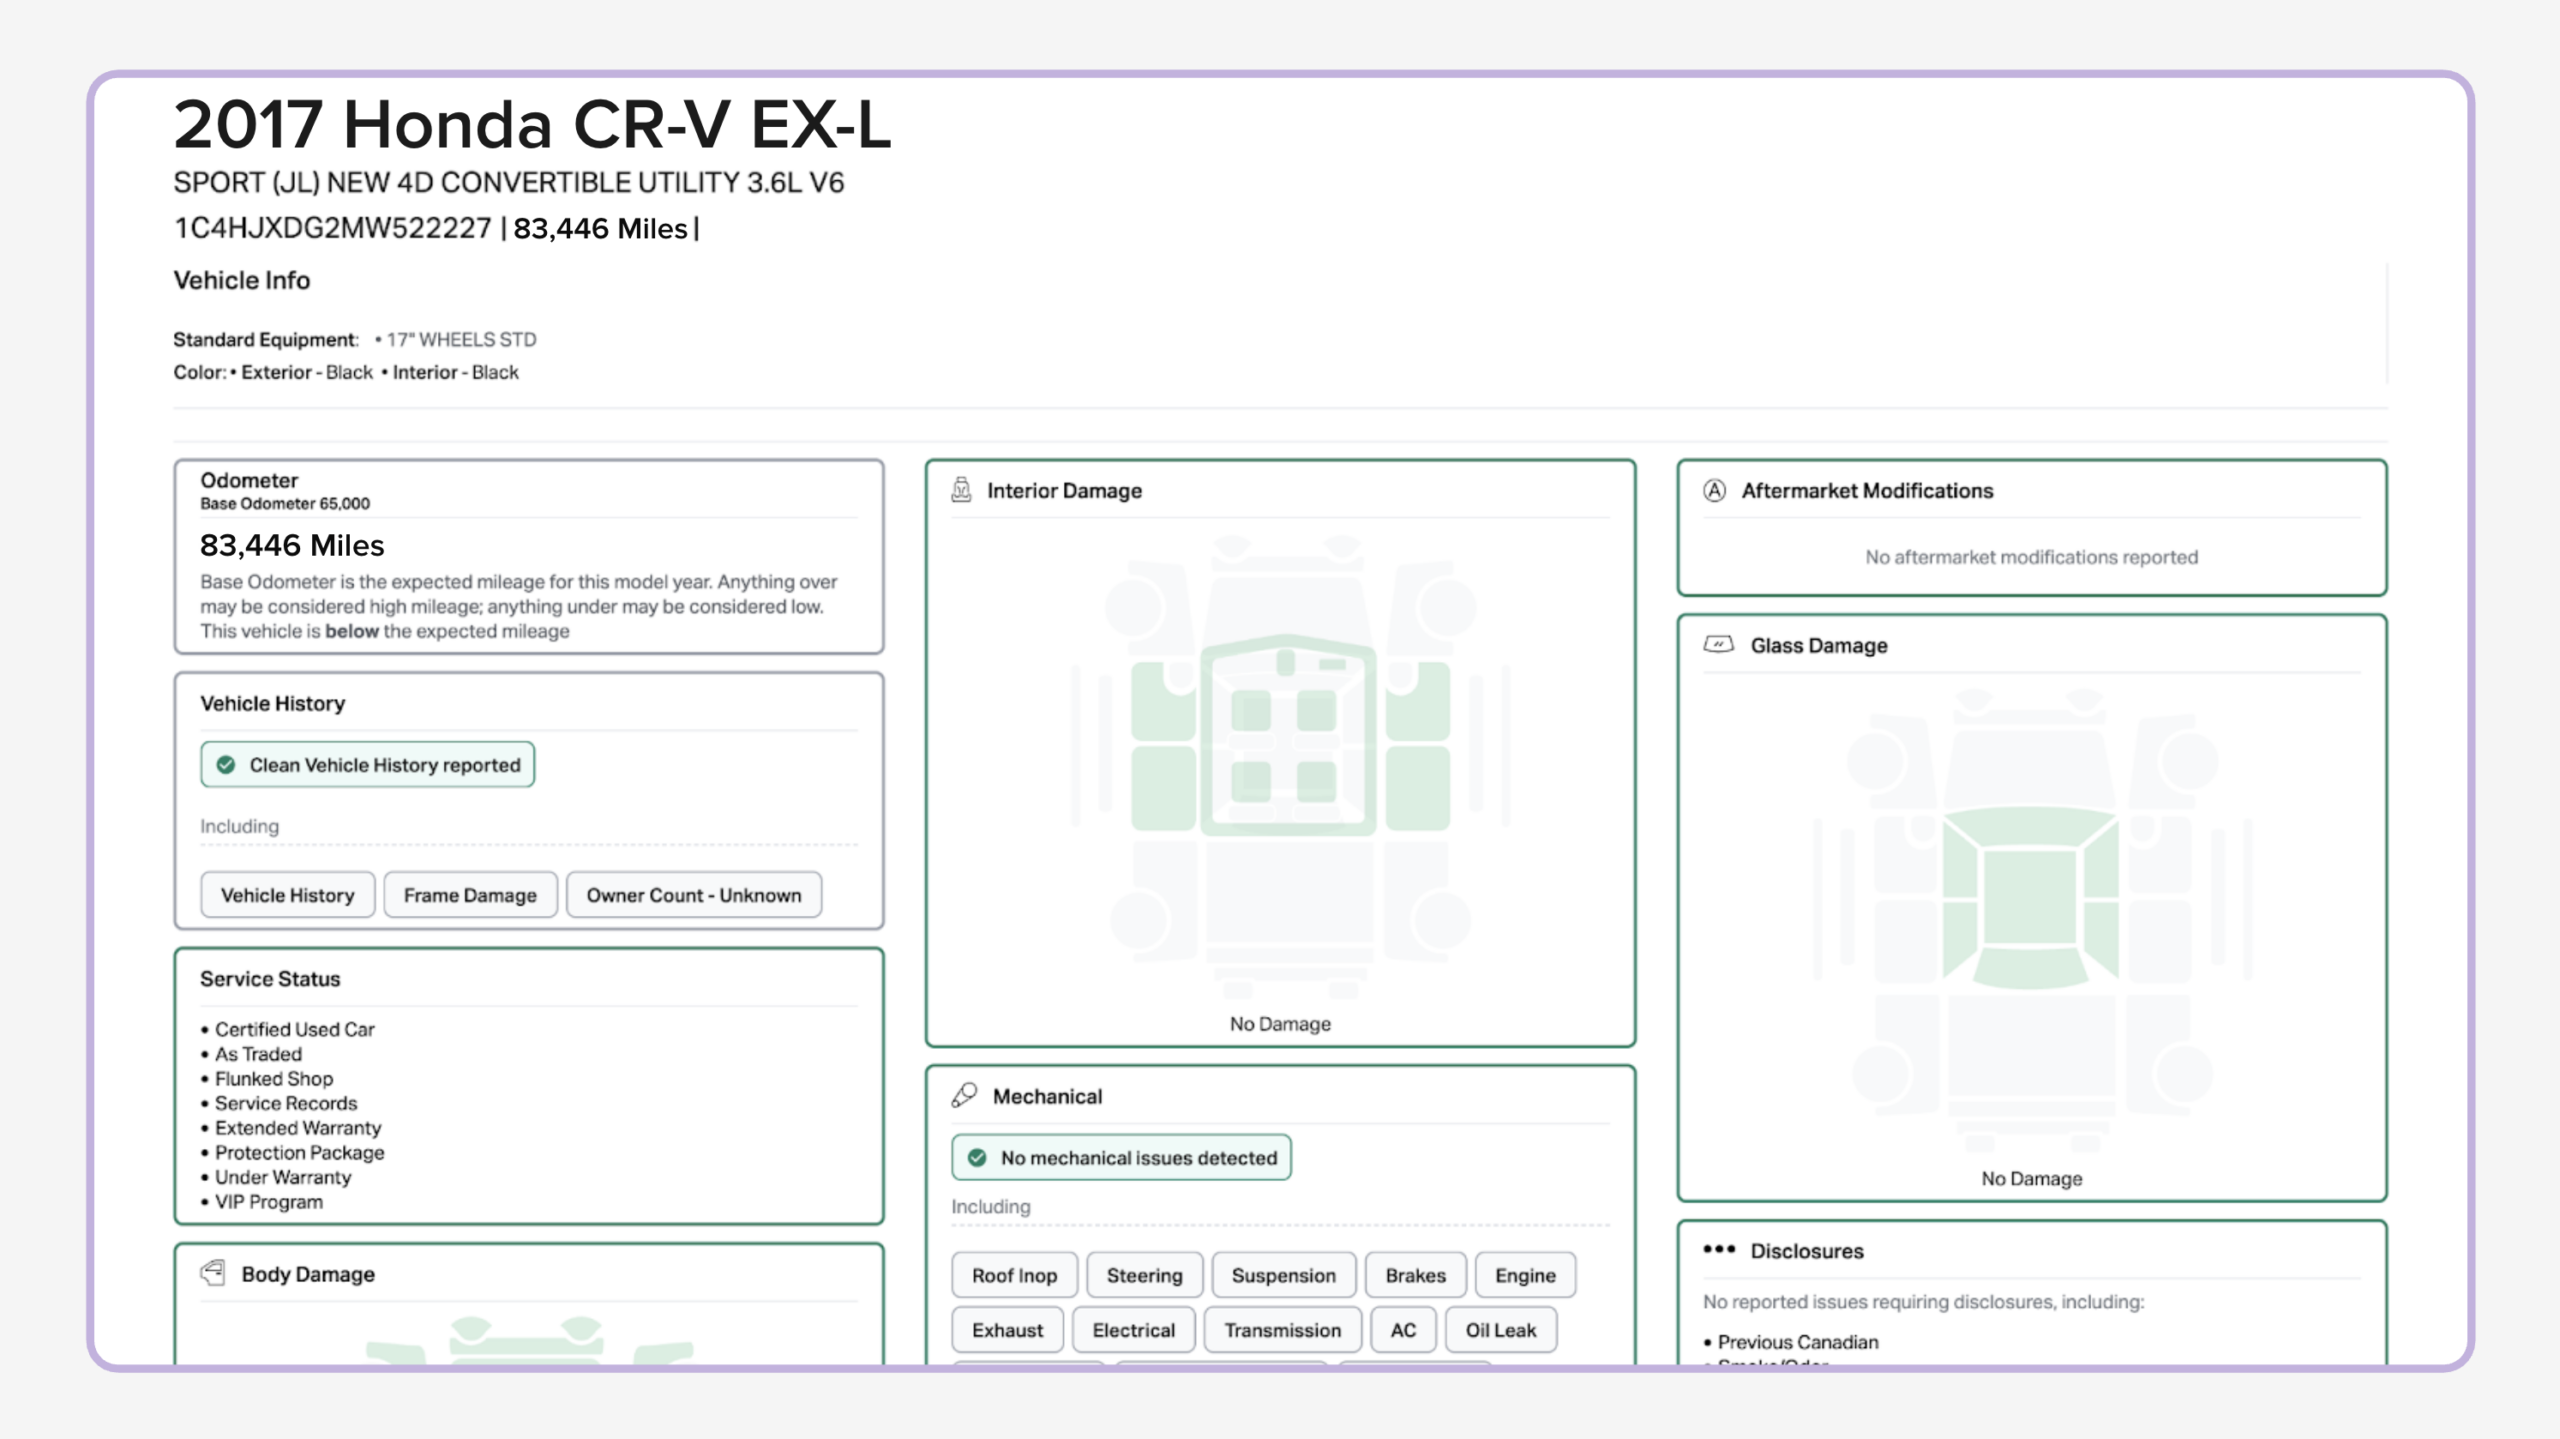Click the Base Odometer 65,000 text
Image resolution: width=2560 pixels, height=1439 pixels.
pyautogui.click(x=285, y=504)
